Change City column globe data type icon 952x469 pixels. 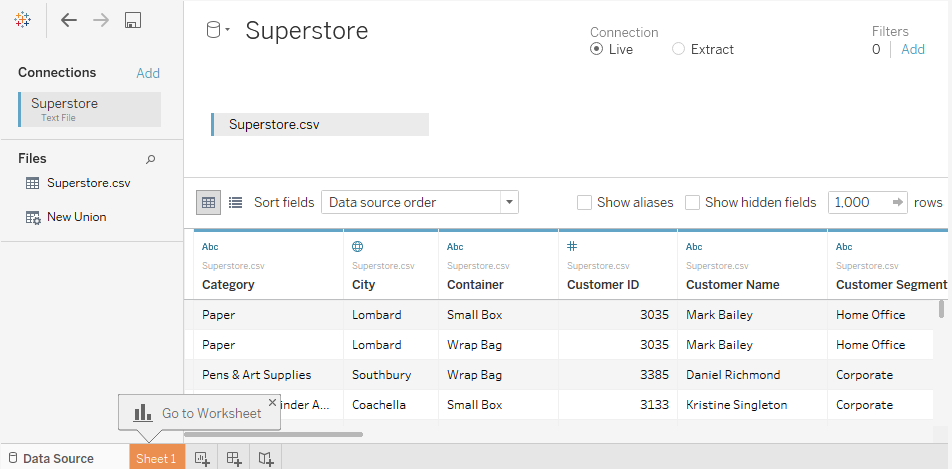(358, 247)
